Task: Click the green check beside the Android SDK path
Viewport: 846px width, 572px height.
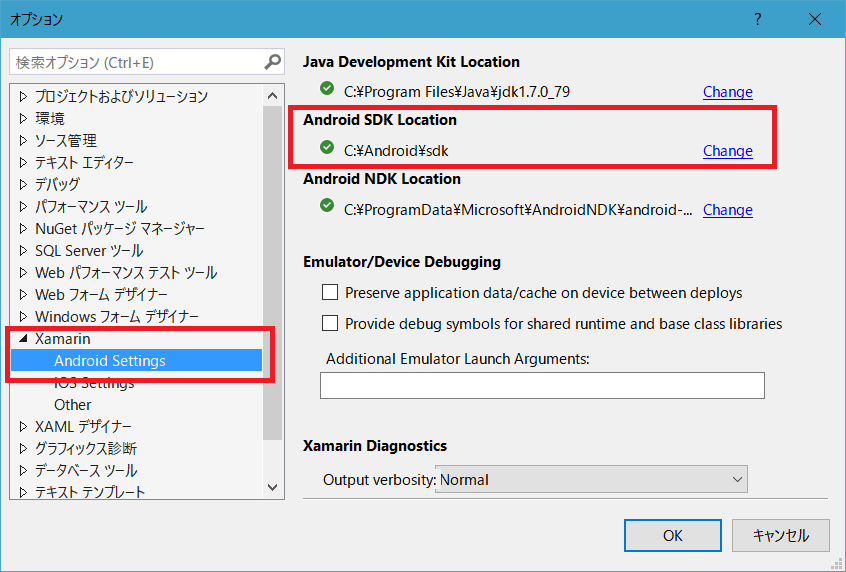Action: tap(327, 147)
